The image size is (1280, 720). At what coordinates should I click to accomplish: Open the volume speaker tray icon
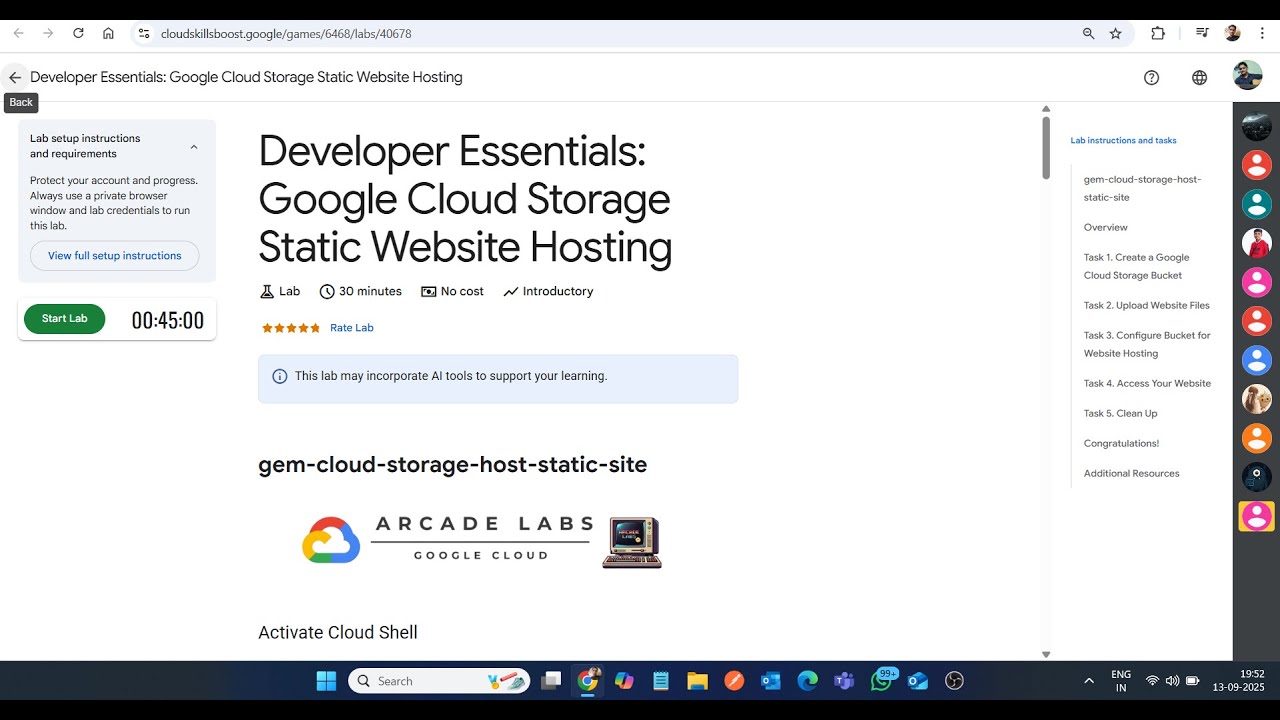(1172, 681)
